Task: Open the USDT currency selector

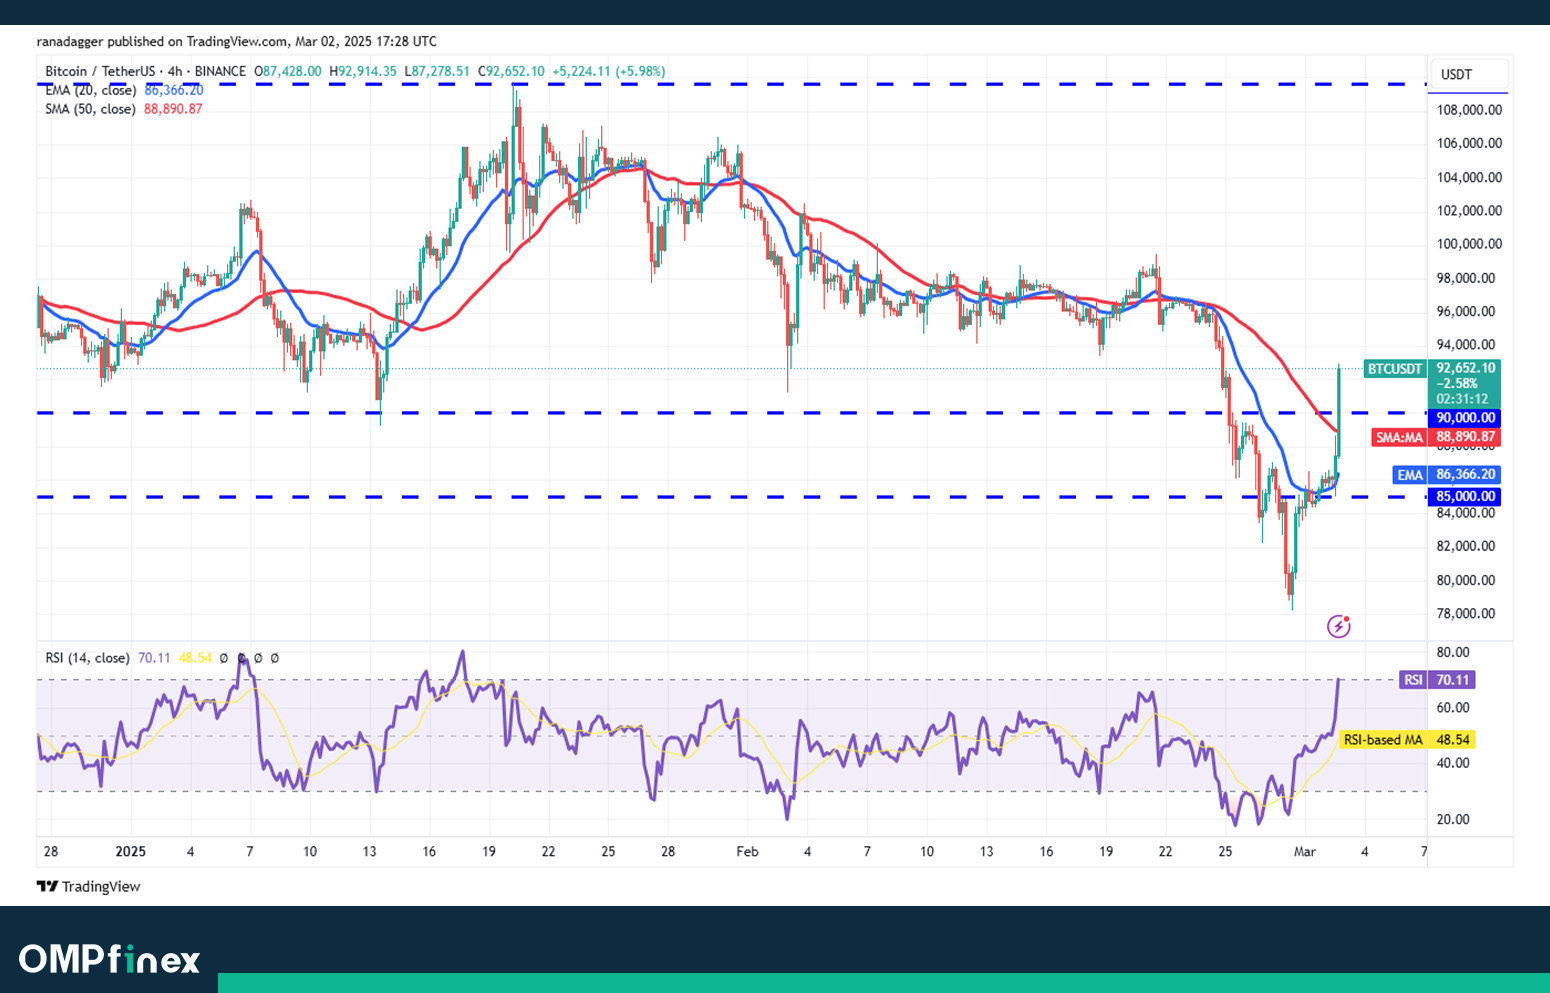Action: tap(1456, 75)
